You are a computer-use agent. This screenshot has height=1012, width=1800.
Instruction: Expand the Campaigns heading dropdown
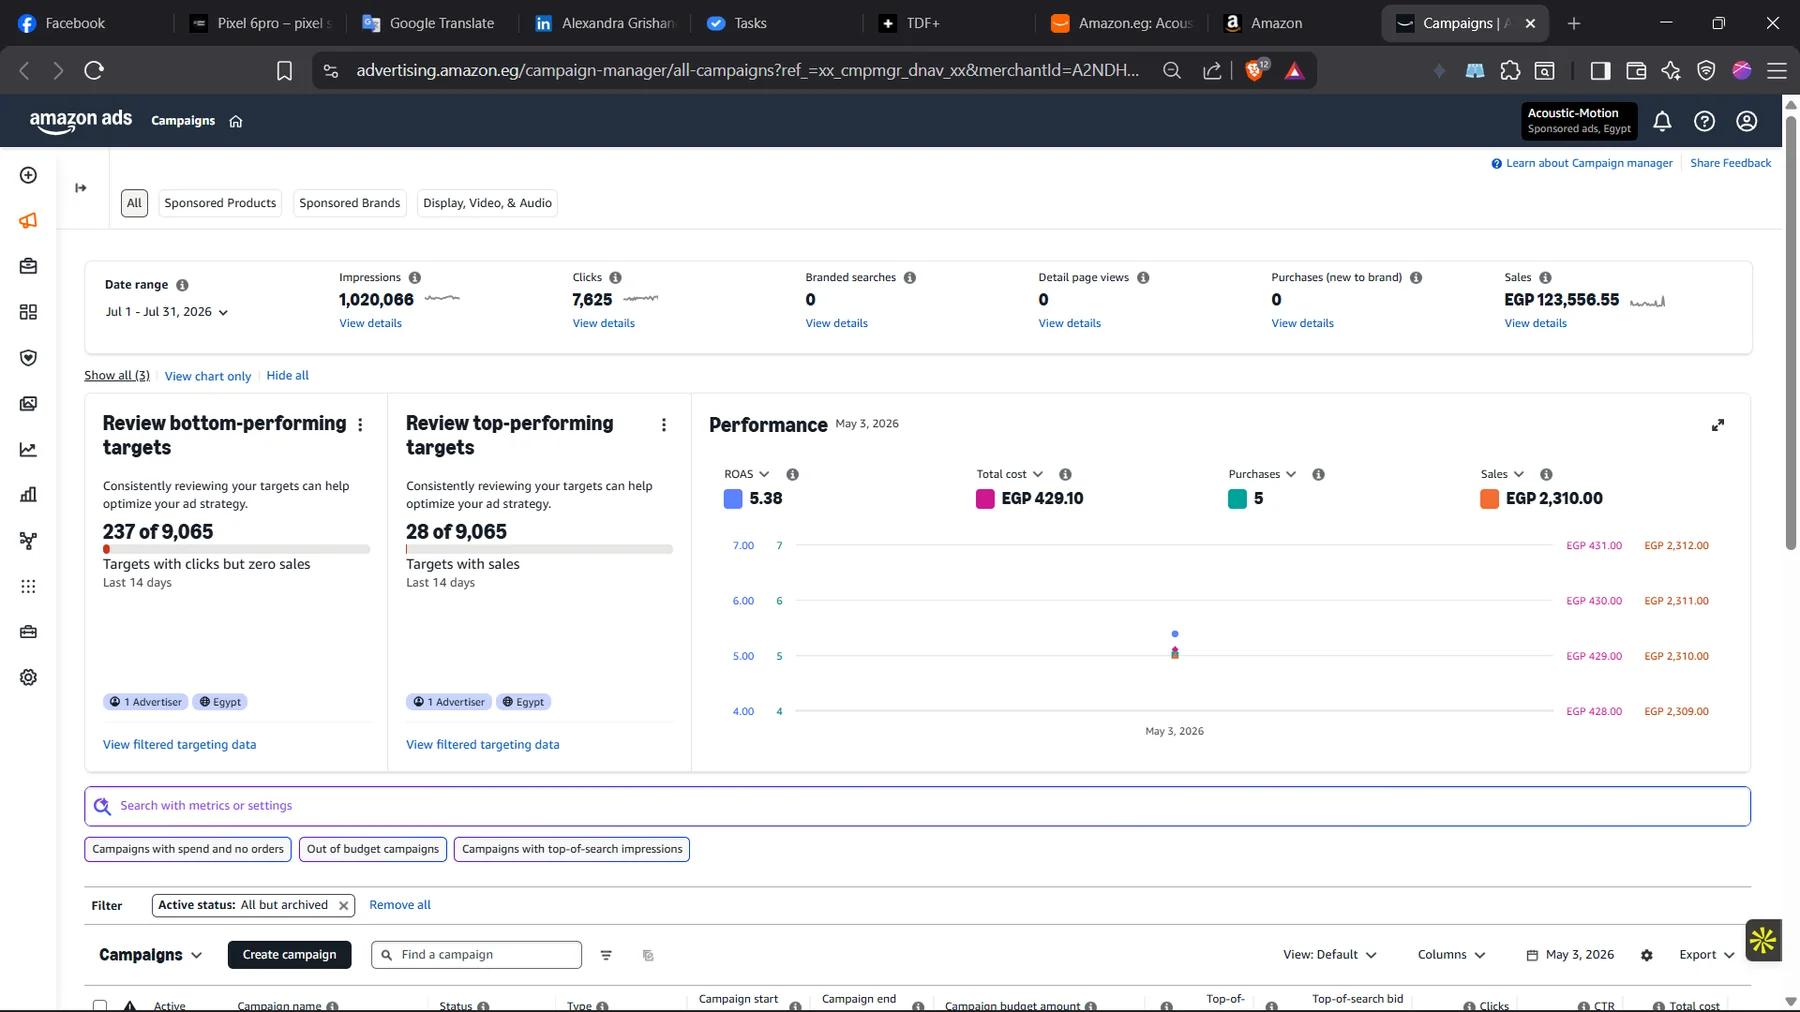151,955
